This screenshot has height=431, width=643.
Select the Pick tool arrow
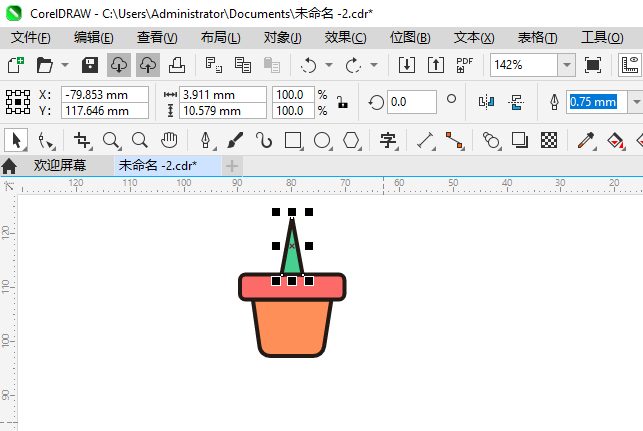pos(16,140)
